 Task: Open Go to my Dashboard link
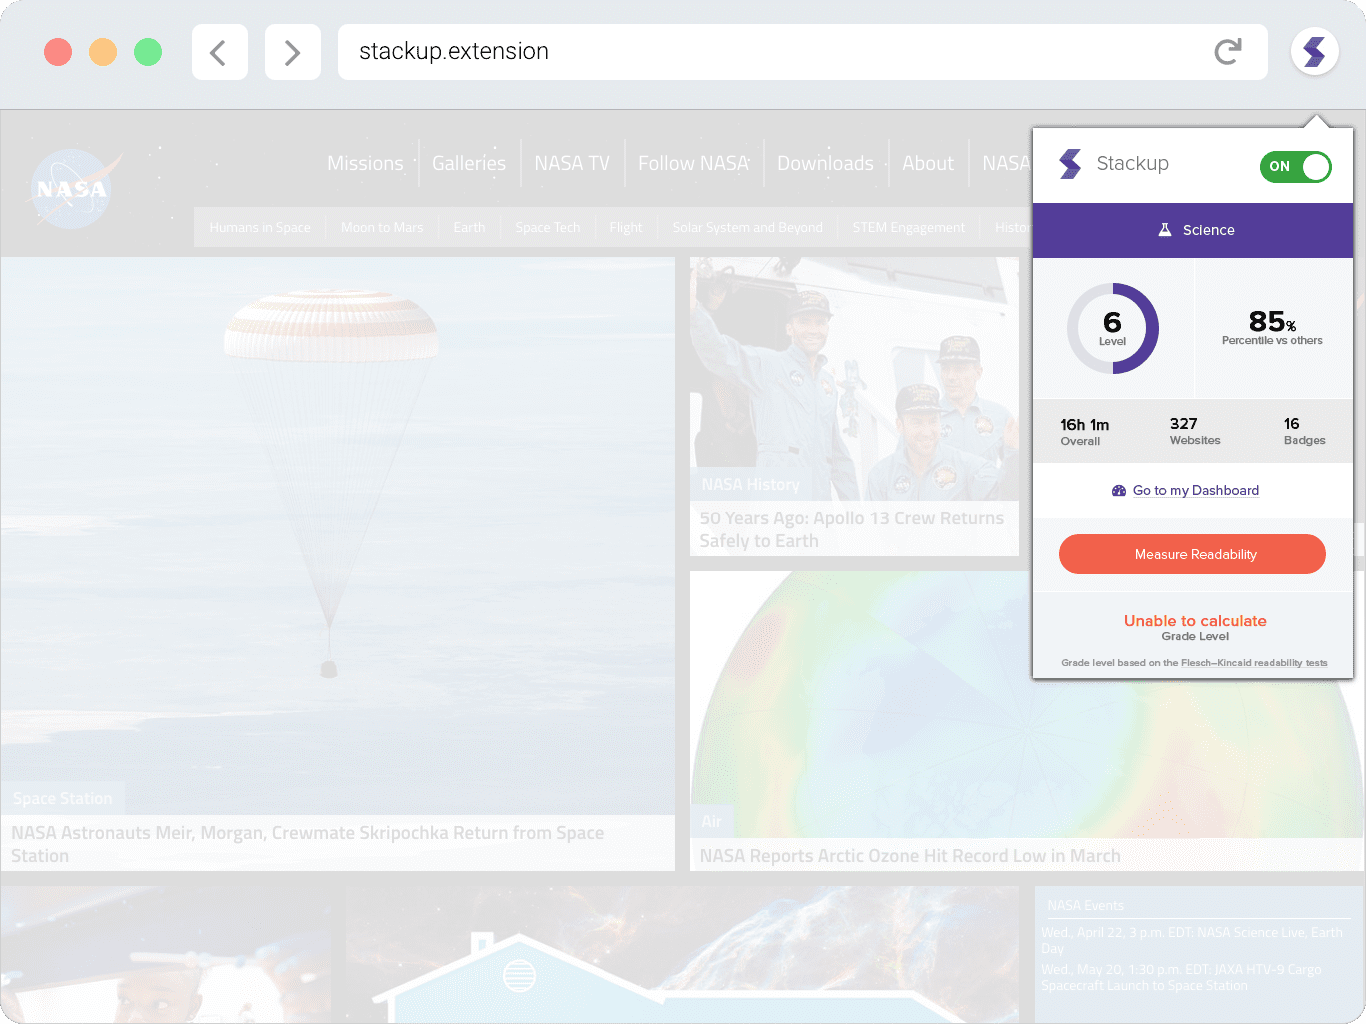pos(1195,490)
